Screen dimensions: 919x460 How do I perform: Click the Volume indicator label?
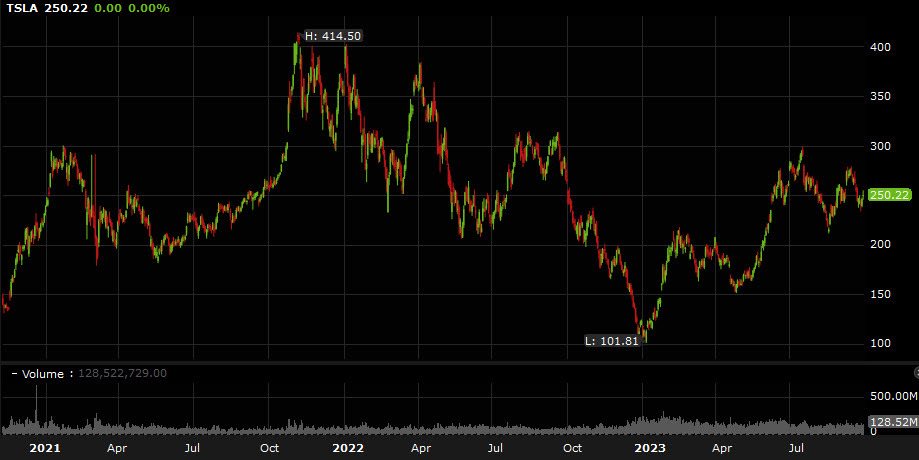(41, 373)
